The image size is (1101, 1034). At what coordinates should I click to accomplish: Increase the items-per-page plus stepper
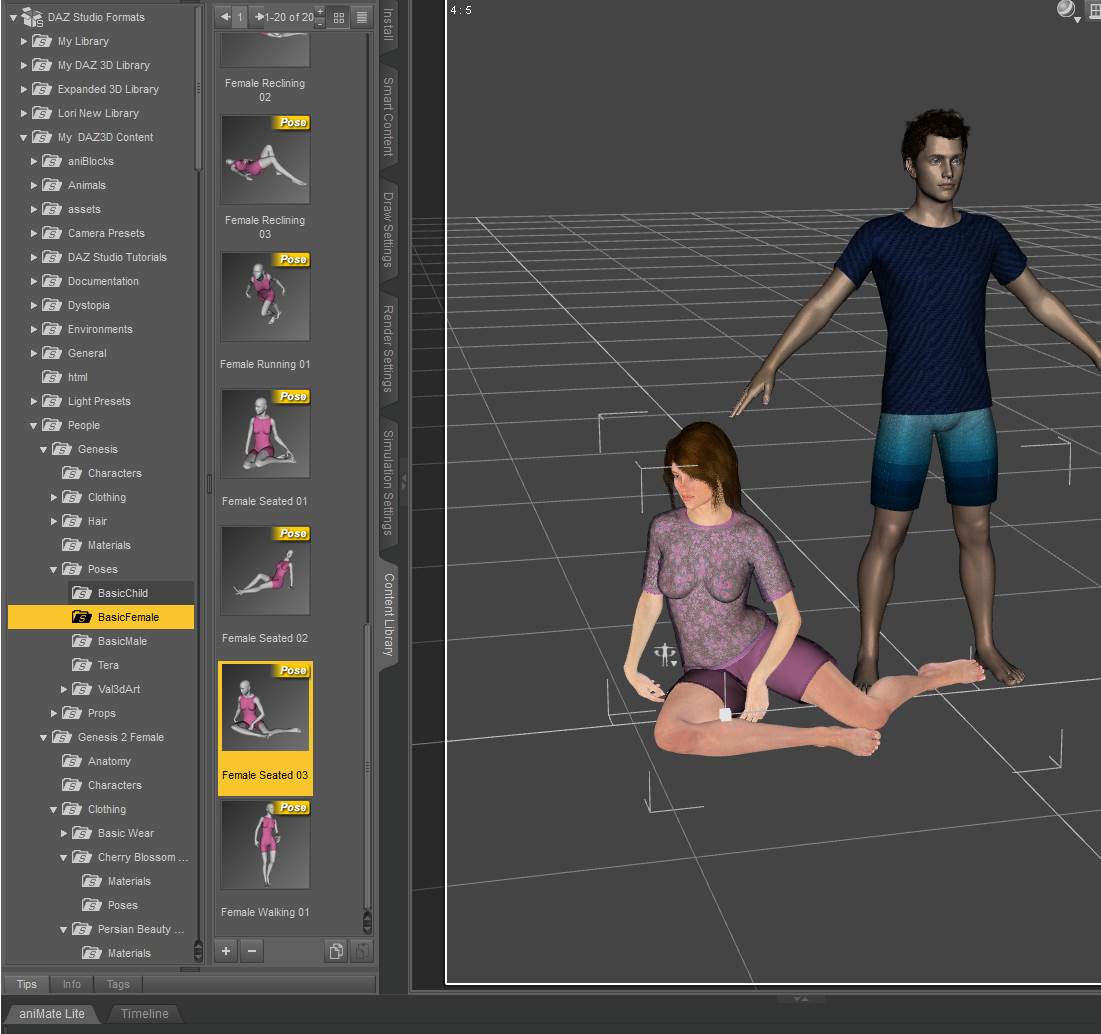tap(320, 11)
